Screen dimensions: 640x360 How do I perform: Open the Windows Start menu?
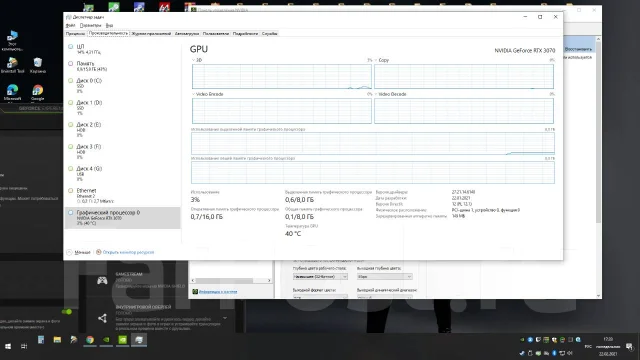pyautogui.click(x=8, y=346)
